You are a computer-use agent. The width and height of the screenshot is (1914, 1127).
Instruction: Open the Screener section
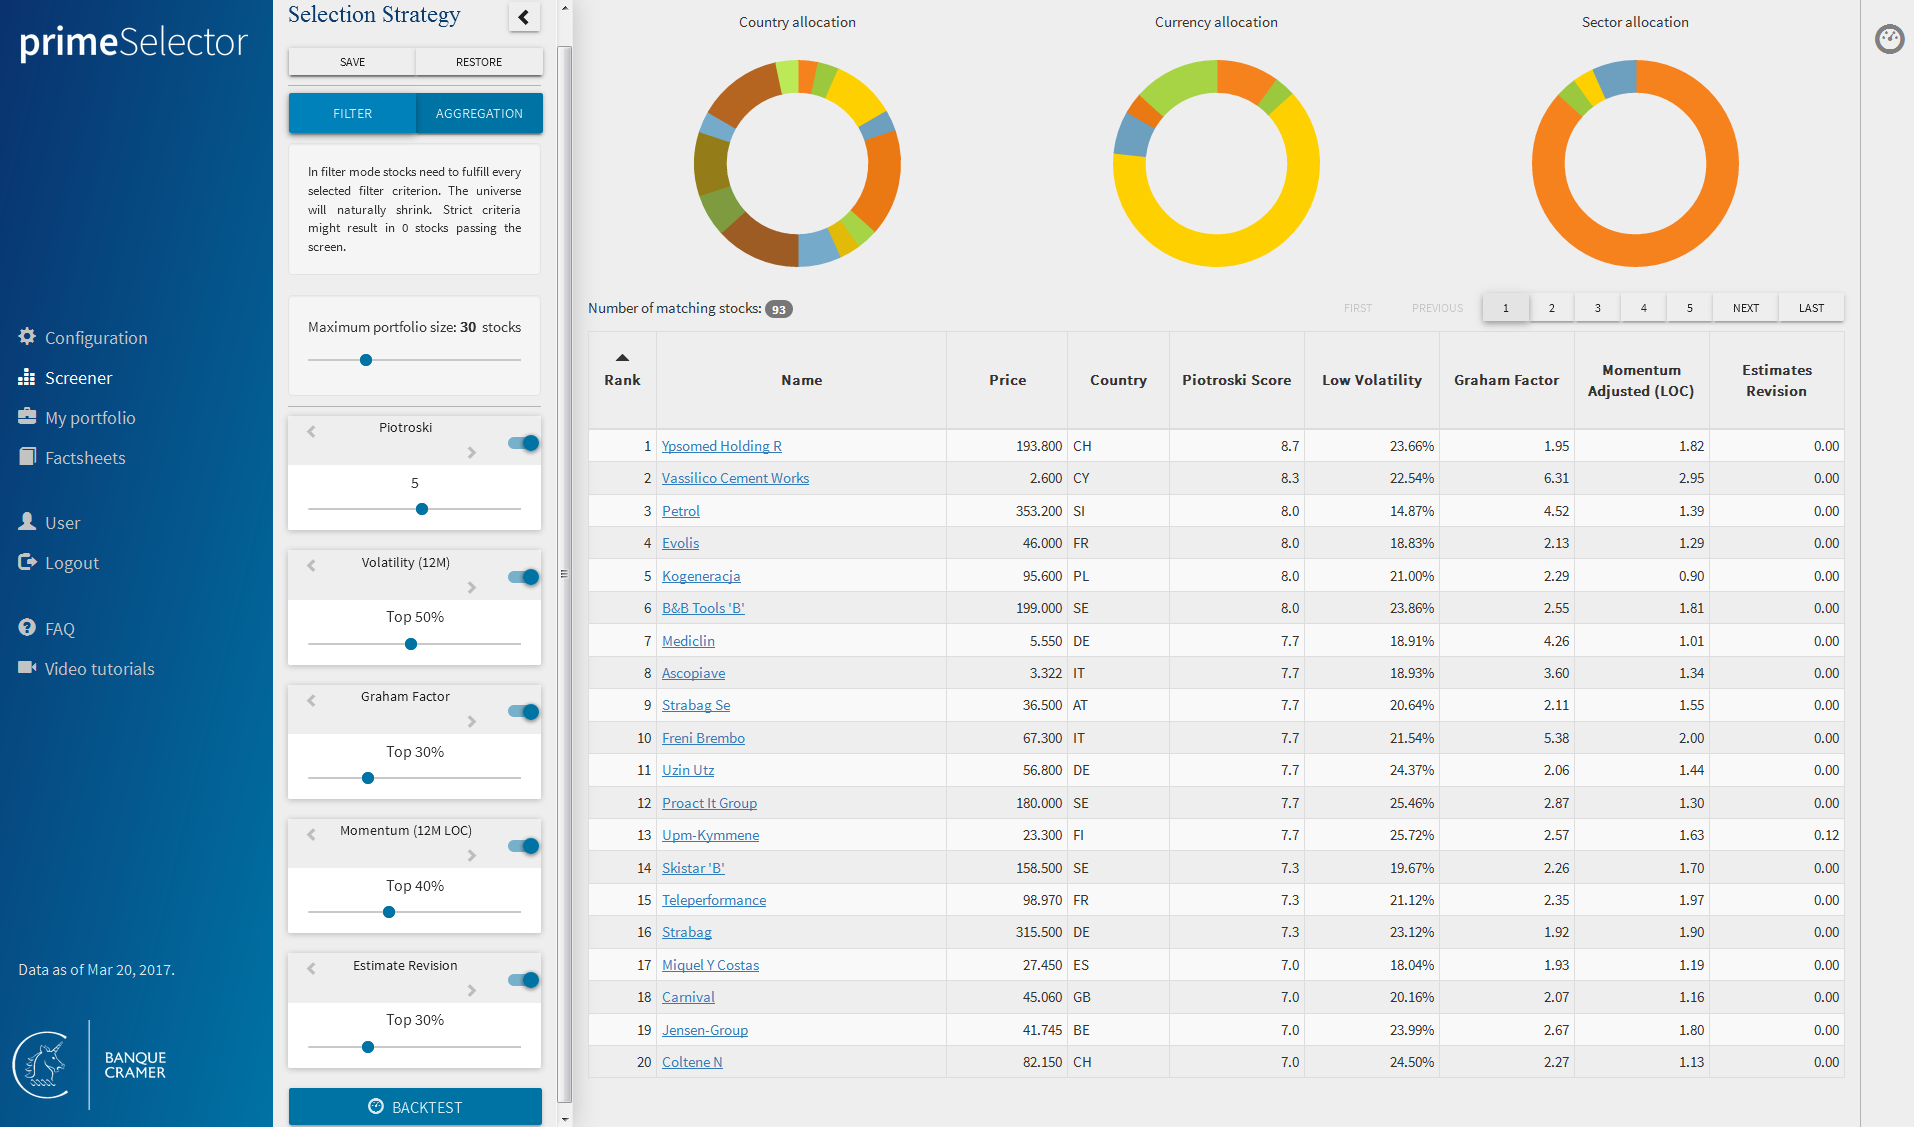pos(79,377)
